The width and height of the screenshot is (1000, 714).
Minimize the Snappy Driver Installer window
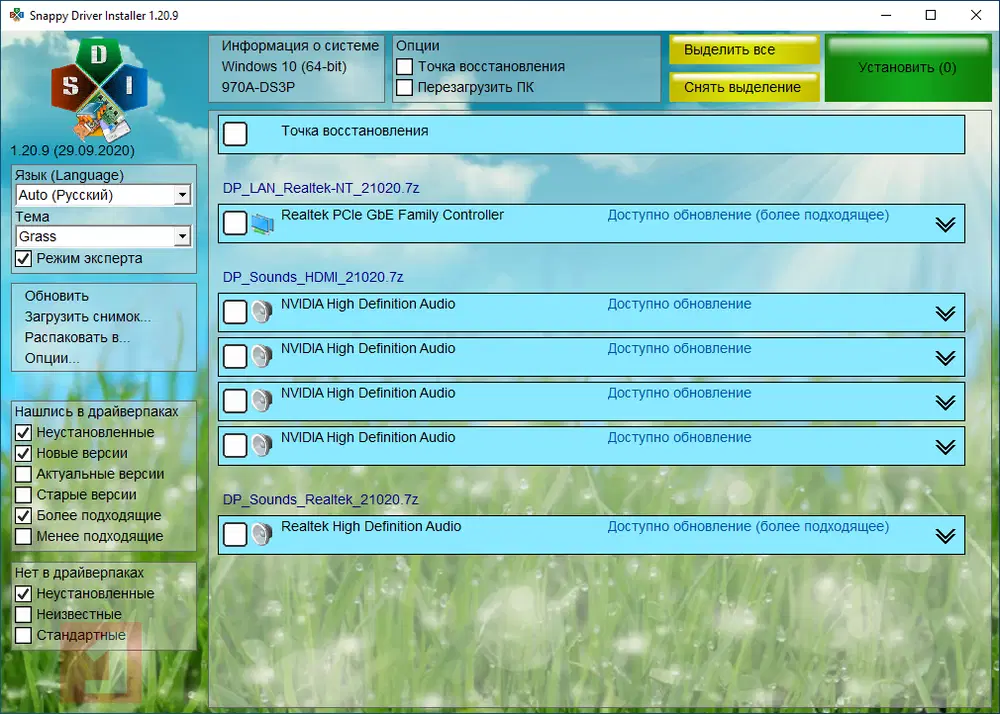pyautogui.click(x=886, y=15)
